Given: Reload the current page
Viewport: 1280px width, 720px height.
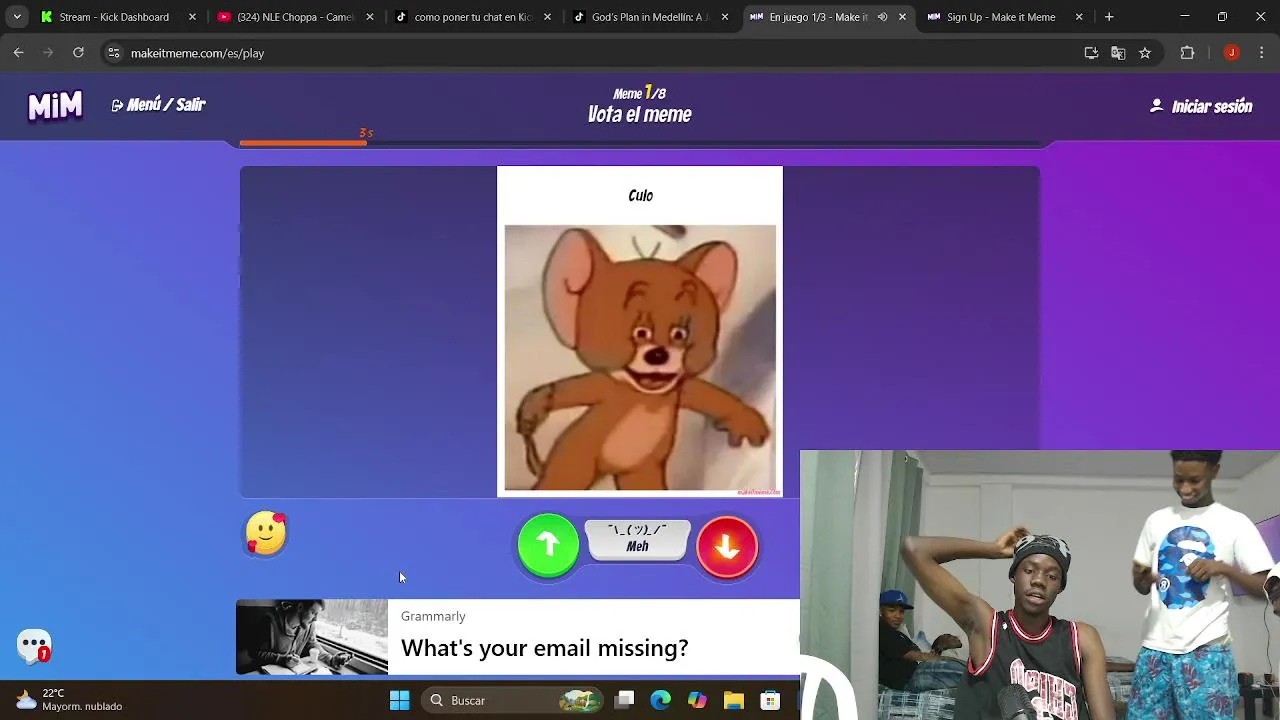Looking at the screenshot, I should pyautogui.click(x=79, y=53).
